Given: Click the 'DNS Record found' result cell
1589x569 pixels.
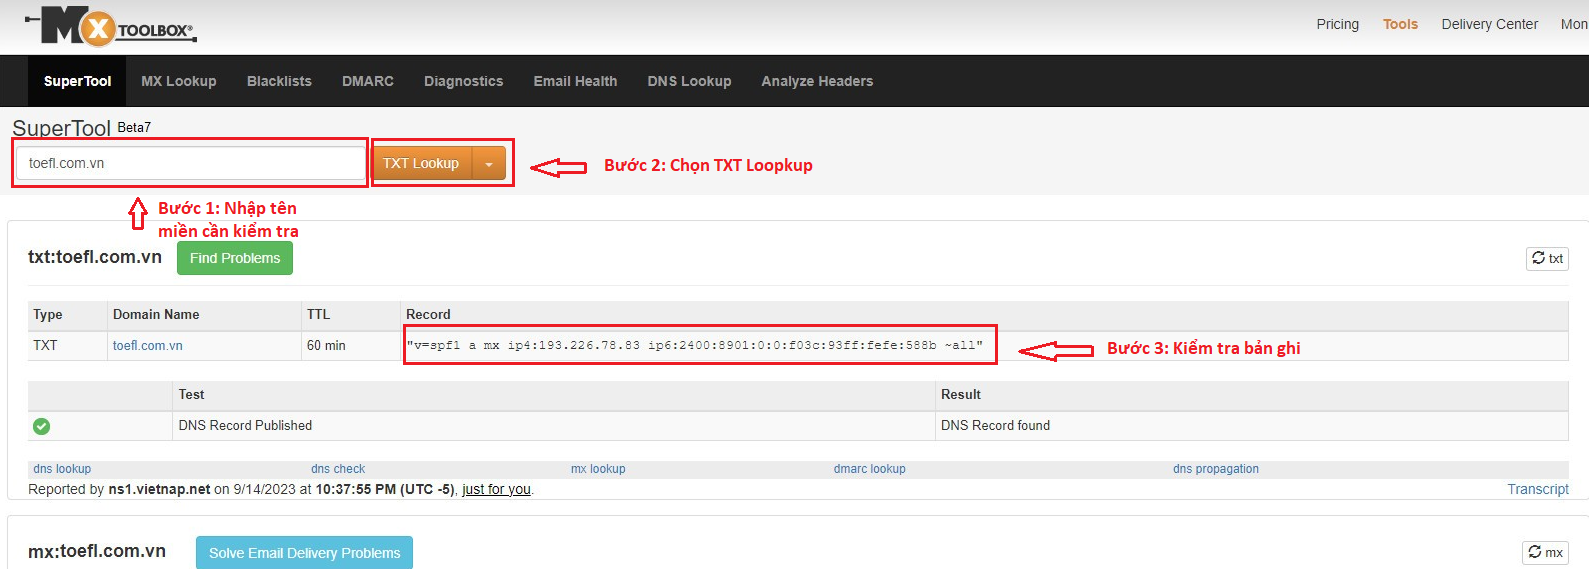Looking at the screenshot, I should (x=1252, y=426).
